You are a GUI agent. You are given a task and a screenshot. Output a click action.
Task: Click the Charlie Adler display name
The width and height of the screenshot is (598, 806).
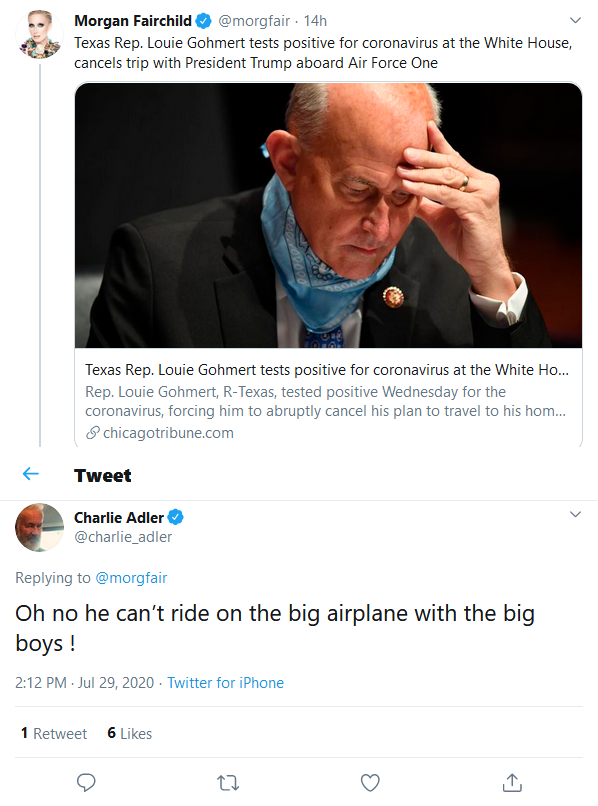coord(119,518)
